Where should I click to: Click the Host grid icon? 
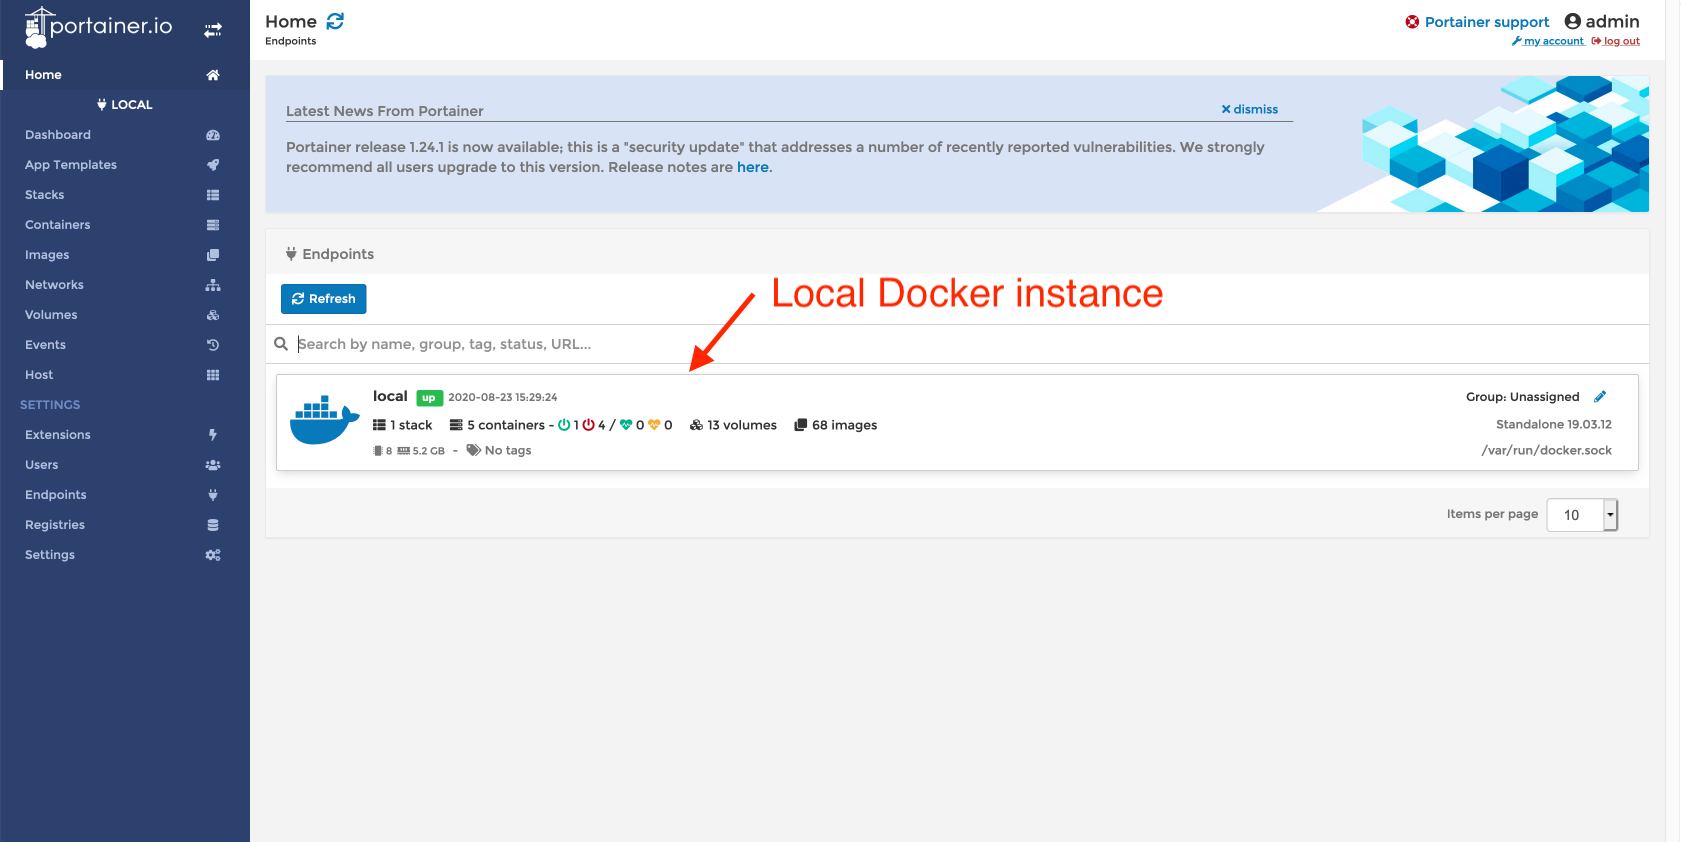[213, 375]
